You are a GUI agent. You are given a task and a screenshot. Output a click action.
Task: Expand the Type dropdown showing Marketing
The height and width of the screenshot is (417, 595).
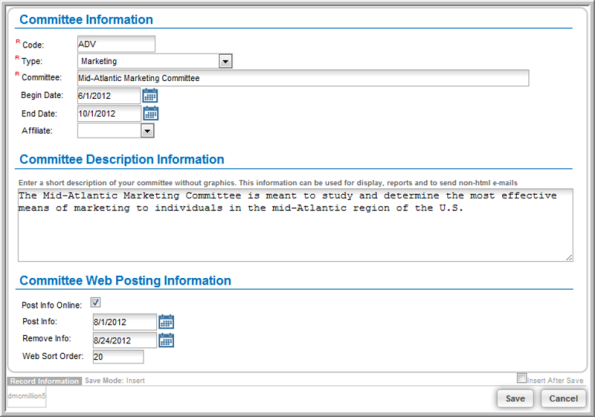tap(225, 61)
